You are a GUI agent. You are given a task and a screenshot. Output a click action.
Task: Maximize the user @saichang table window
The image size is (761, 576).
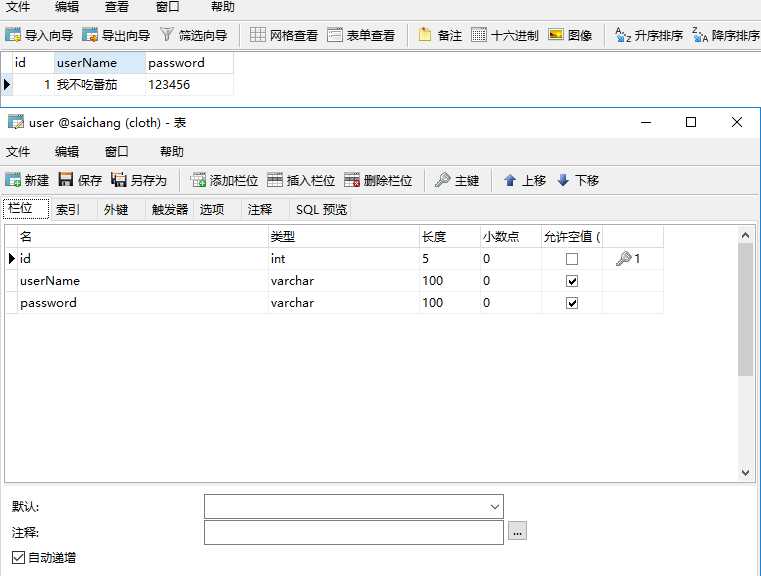pyautogui.click(x=691, y=122)
